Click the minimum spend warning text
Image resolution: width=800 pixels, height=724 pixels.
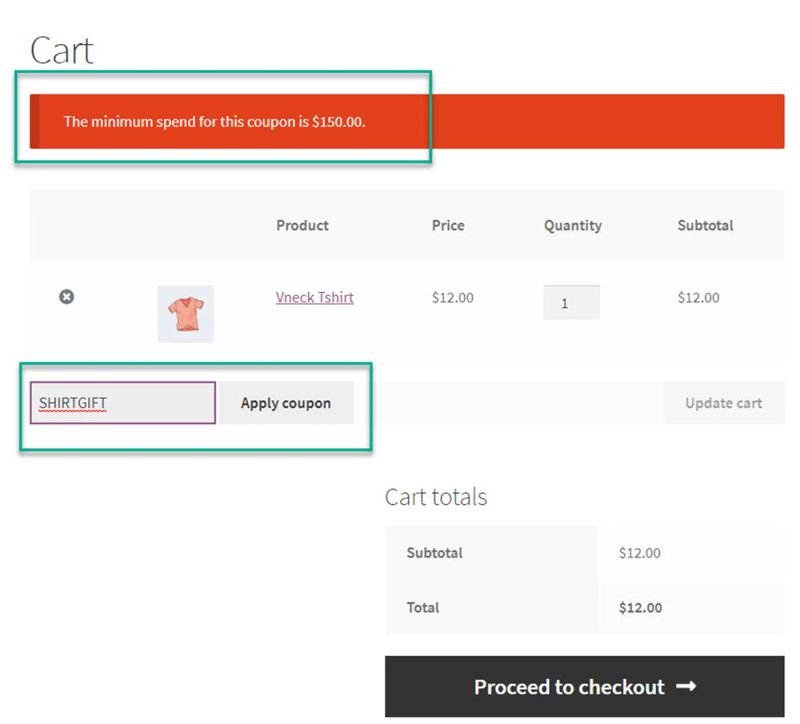click(x=222, y=121)
